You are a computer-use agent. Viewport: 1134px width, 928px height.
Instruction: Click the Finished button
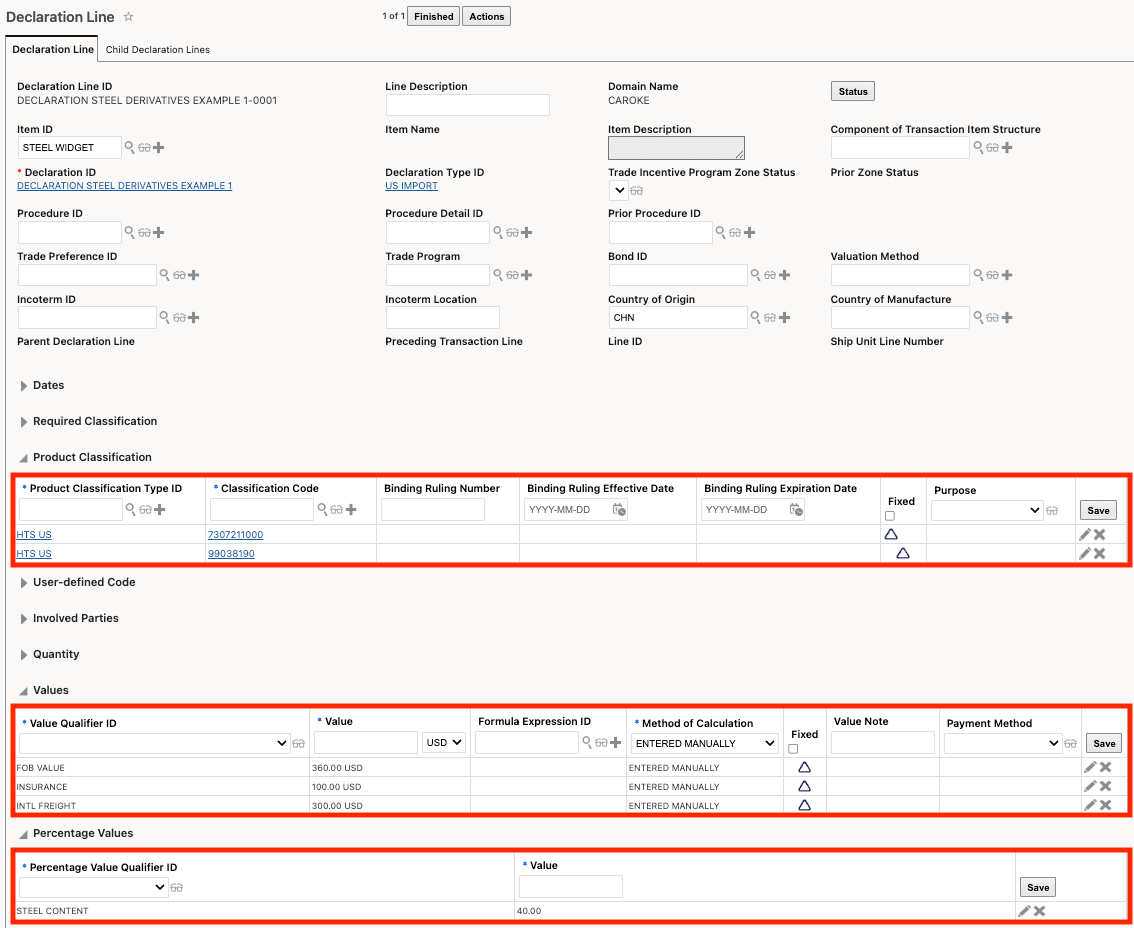[x=433, y=17]
